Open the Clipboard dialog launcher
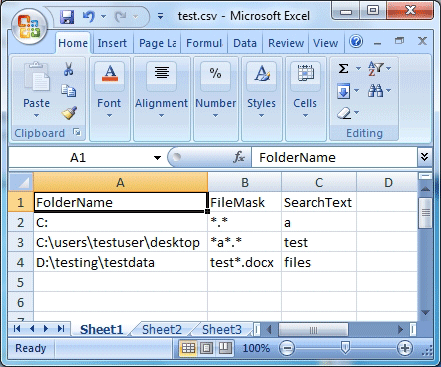 click(77, 133)
